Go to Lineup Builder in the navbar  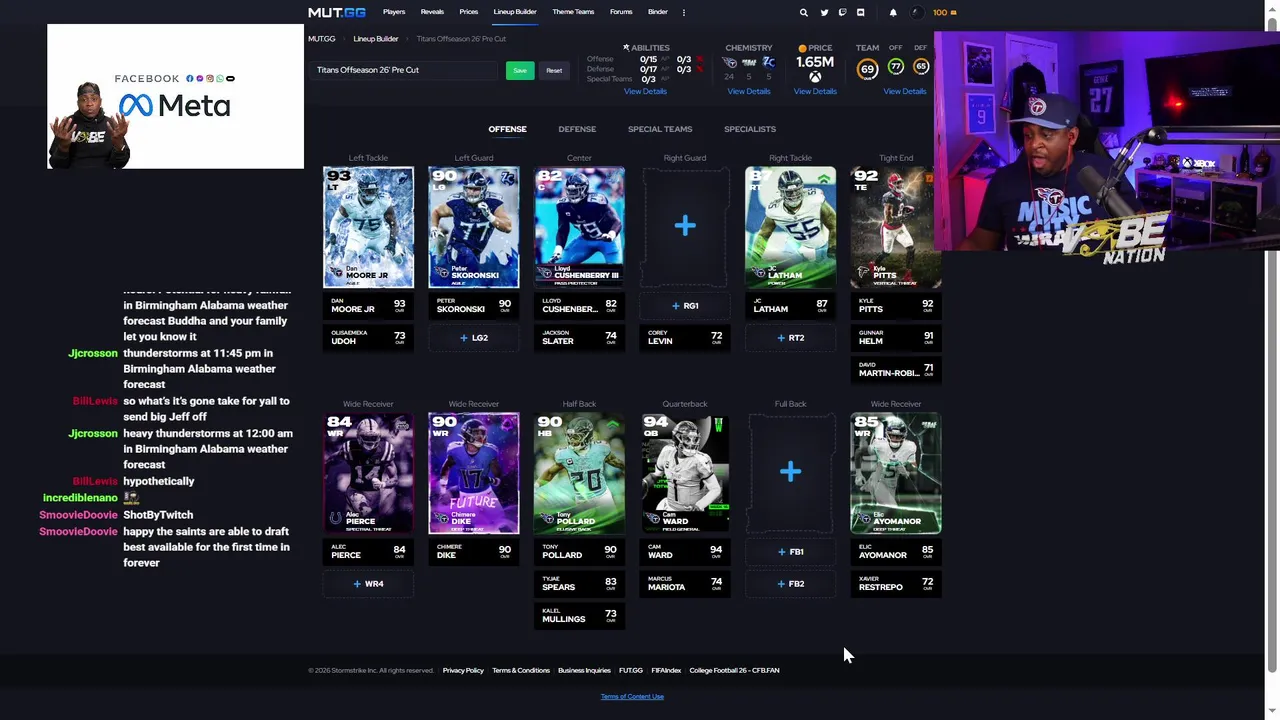515,12
